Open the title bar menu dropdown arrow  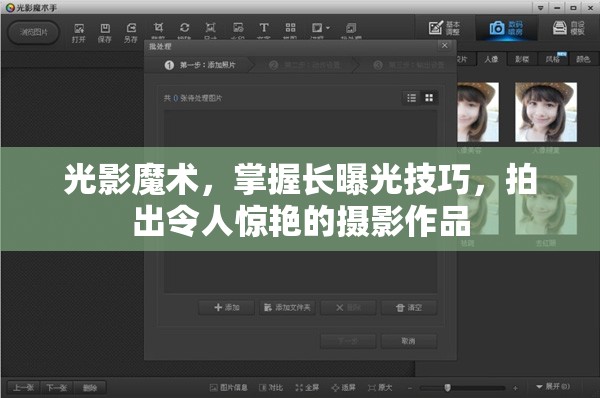540,8
